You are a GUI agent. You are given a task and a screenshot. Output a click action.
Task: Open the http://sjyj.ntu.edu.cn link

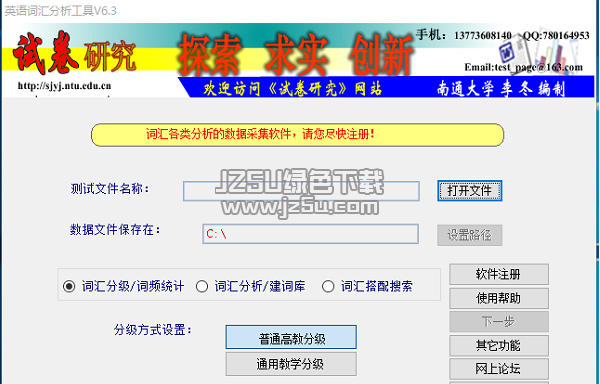pyautogui.click(x=64, y=86)
